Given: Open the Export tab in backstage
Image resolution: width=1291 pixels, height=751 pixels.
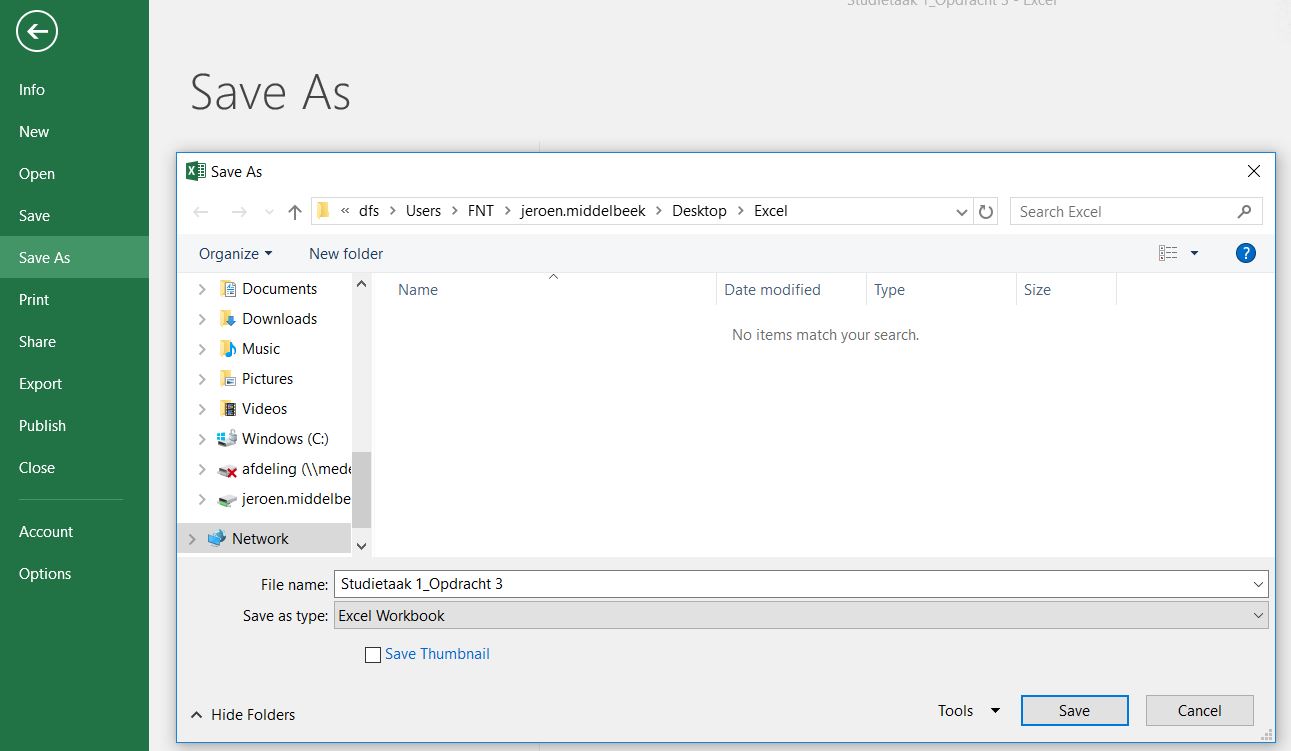Looking at the screenshot, I should point(40,384).
